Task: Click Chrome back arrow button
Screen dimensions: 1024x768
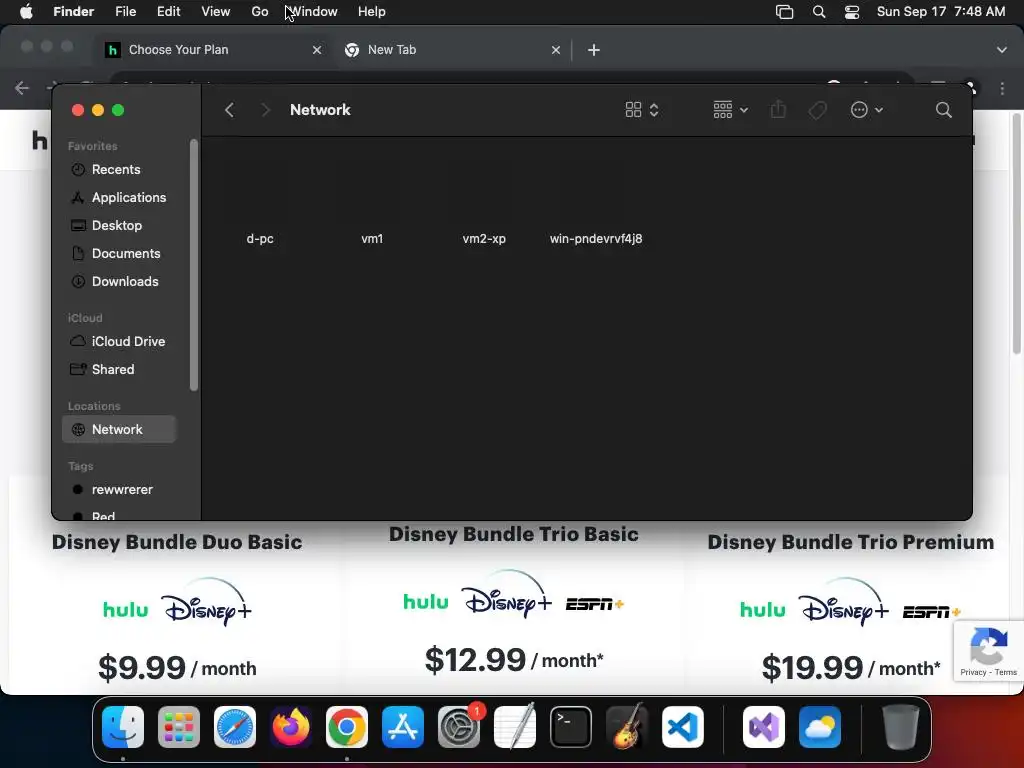Action: tap(22, 88)
